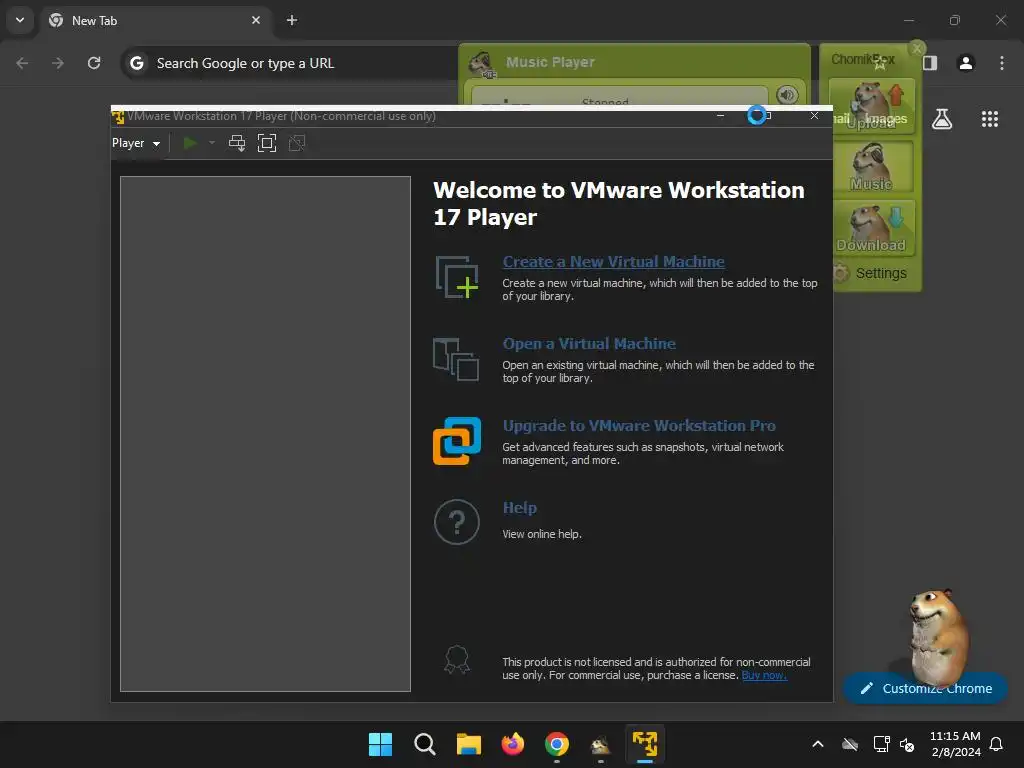Open ChomikBox Settings
Viewport: 1024px width, 768px height.
pos(871,273)
